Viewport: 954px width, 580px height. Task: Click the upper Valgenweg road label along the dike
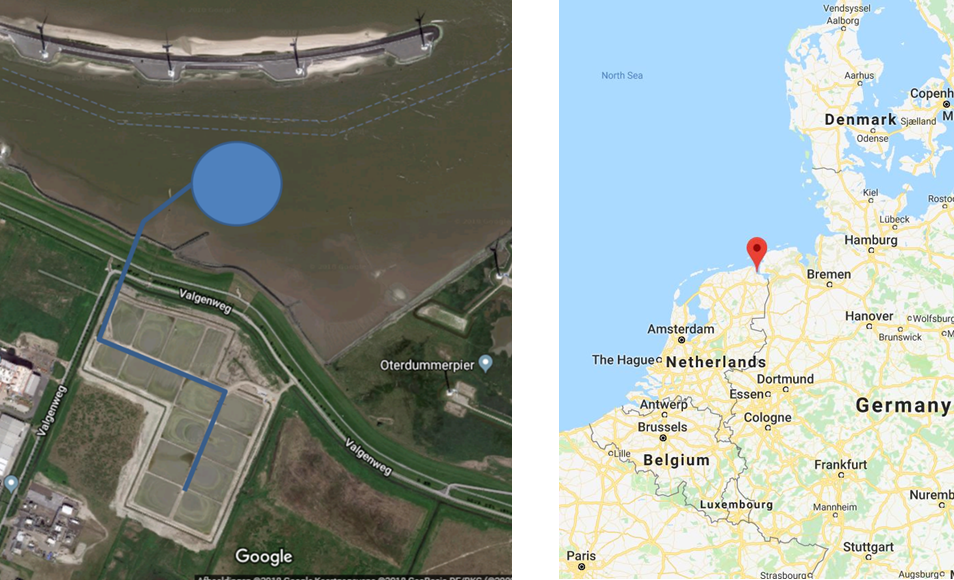(x=206, y=302)
